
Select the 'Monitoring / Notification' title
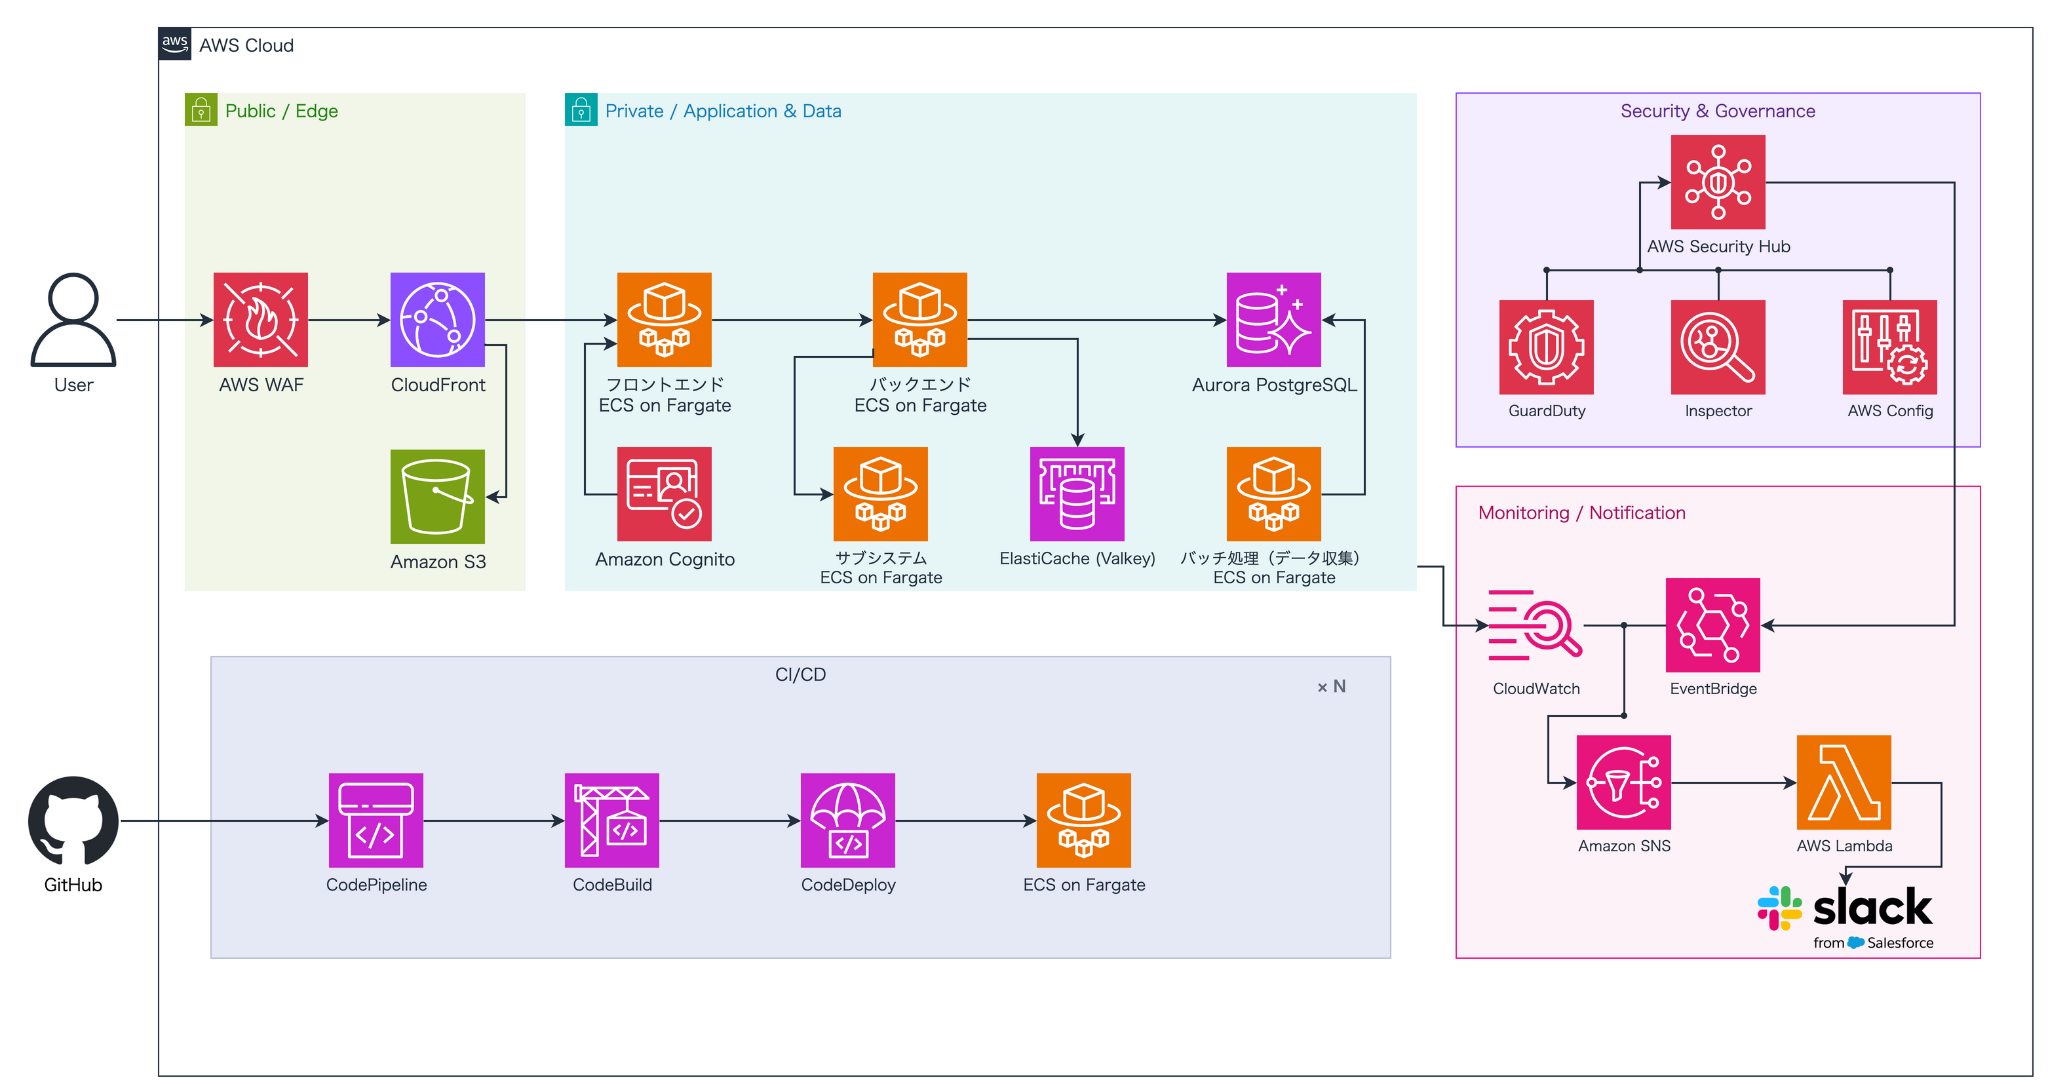pyautogui.click(x=1582, y=513)
